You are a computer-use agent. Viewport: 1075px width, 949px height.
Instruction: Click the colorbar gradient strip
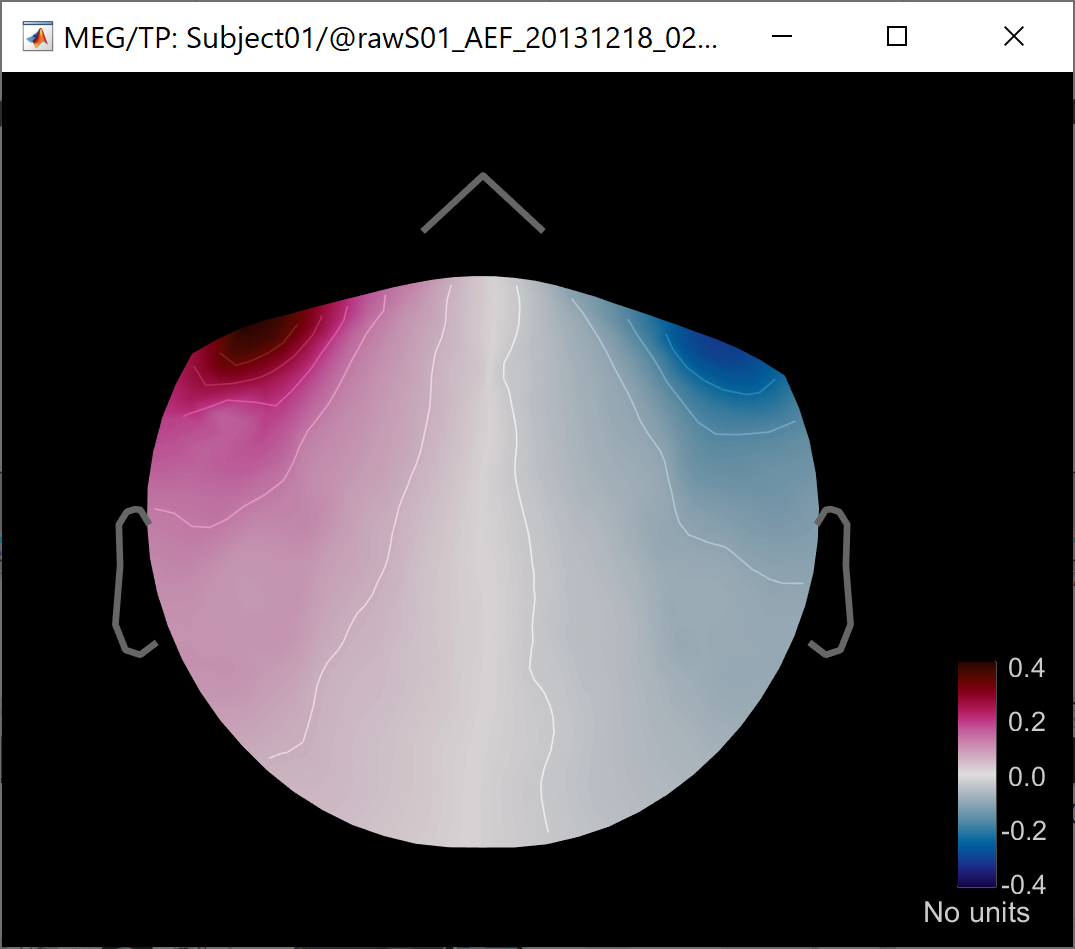click(x=976, y=774)
